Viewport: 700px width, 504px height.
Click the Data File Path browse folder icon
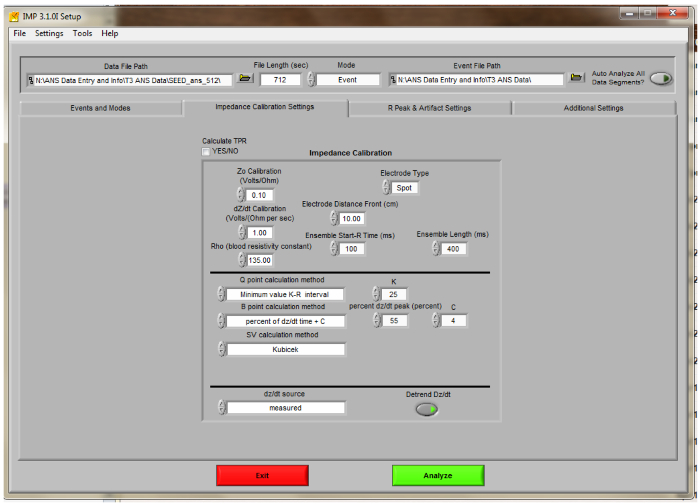coord(245,79)
